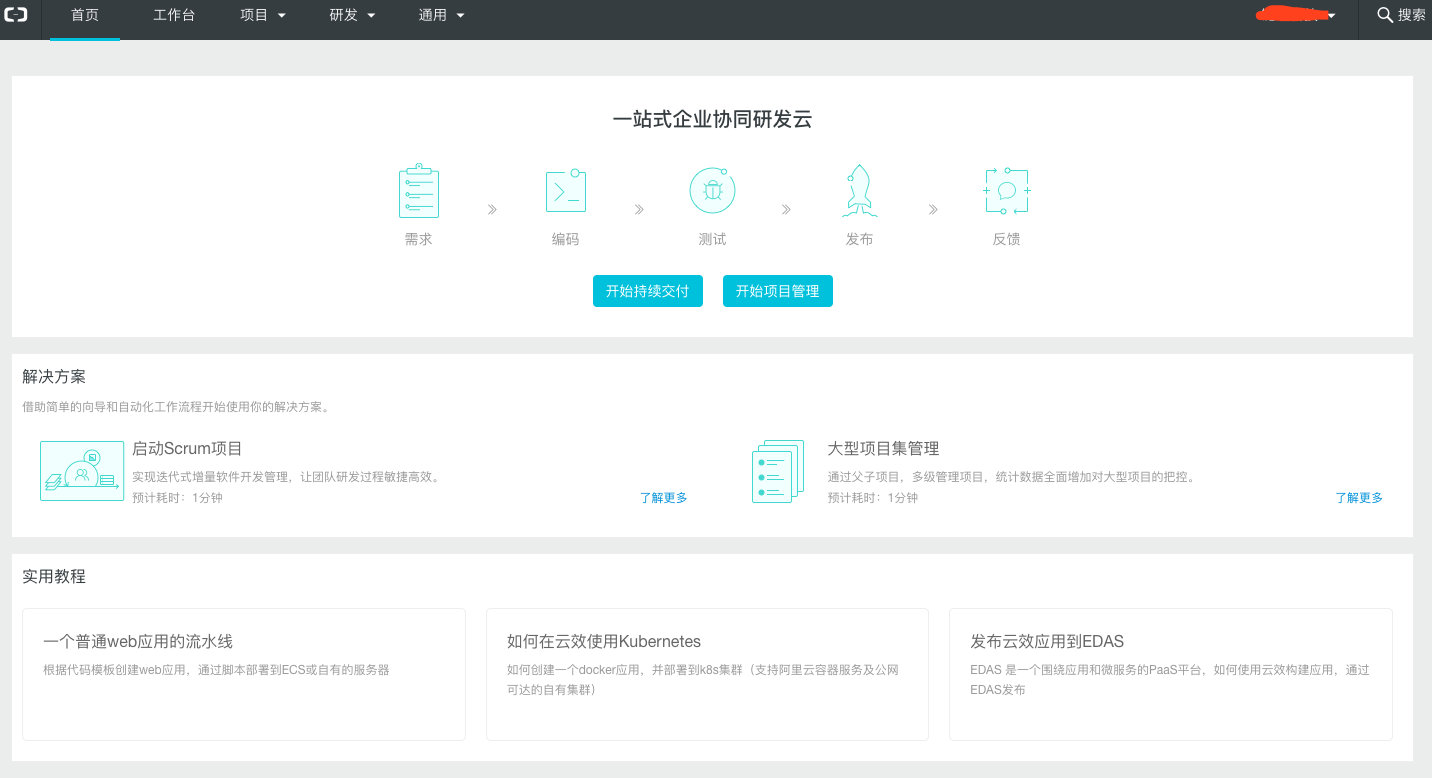Open the 一个普通web应用的流水线 tutorial card
Image resolution: width=1432 pixels, height=778 pixels.
click(244, 674)
